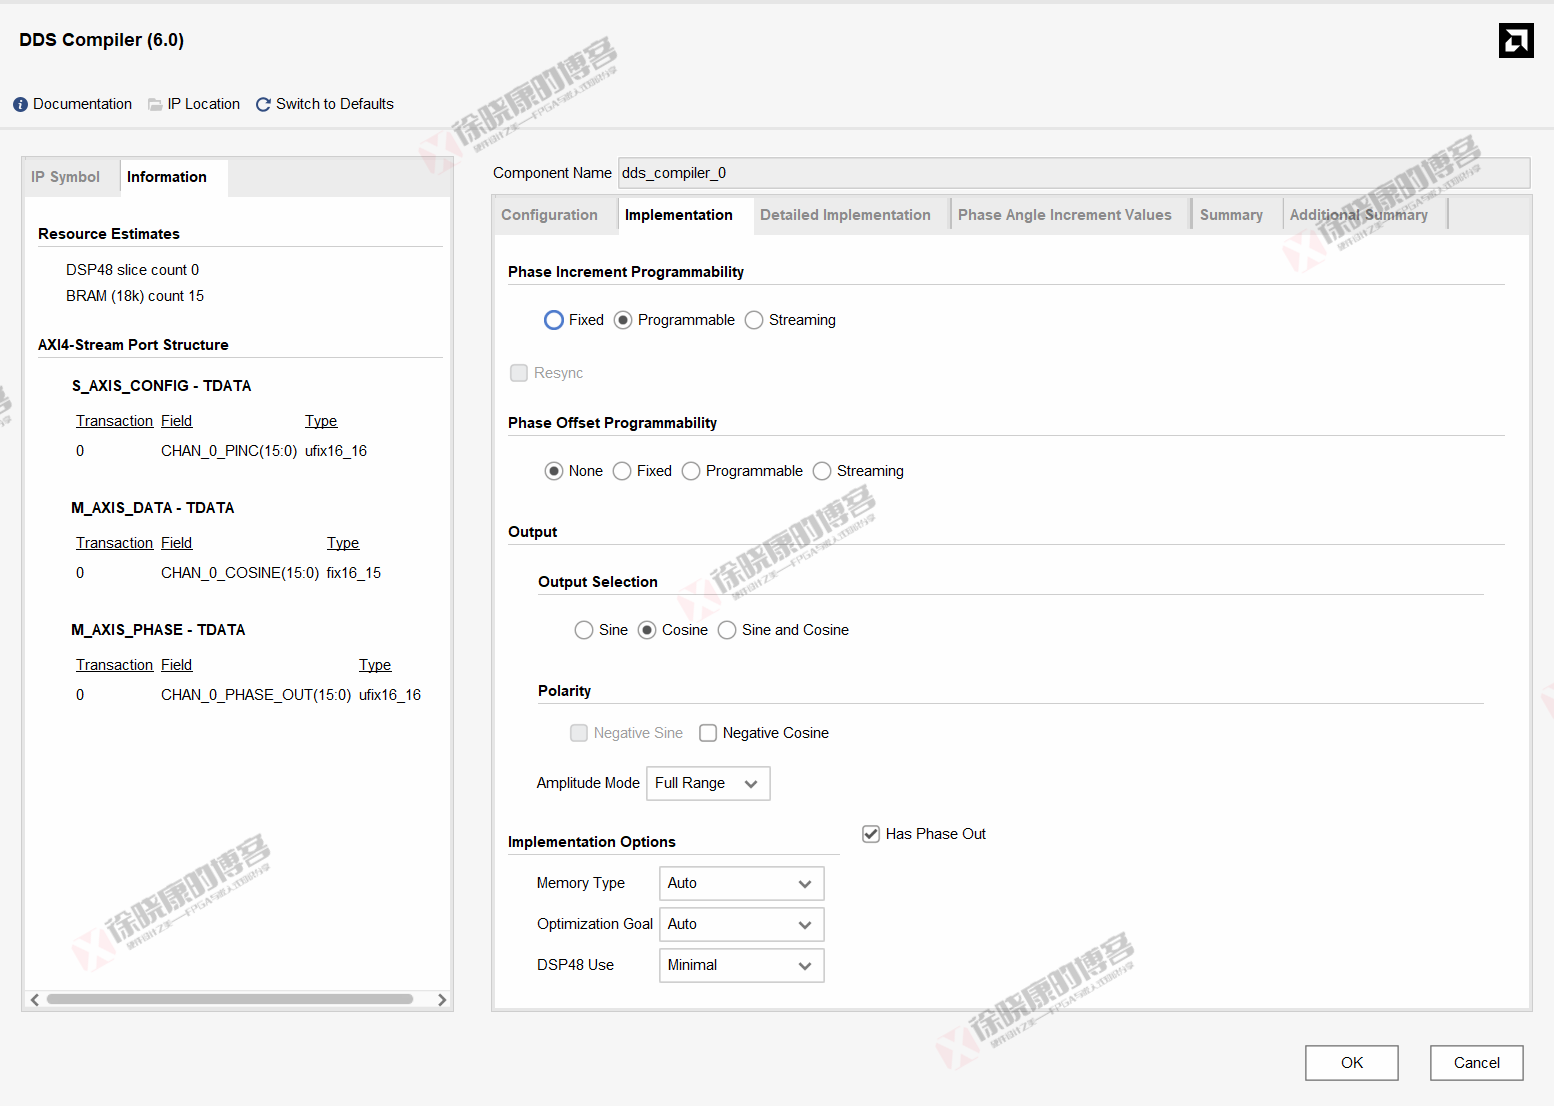Uncheck Has Phase Out checkbox

871,834
